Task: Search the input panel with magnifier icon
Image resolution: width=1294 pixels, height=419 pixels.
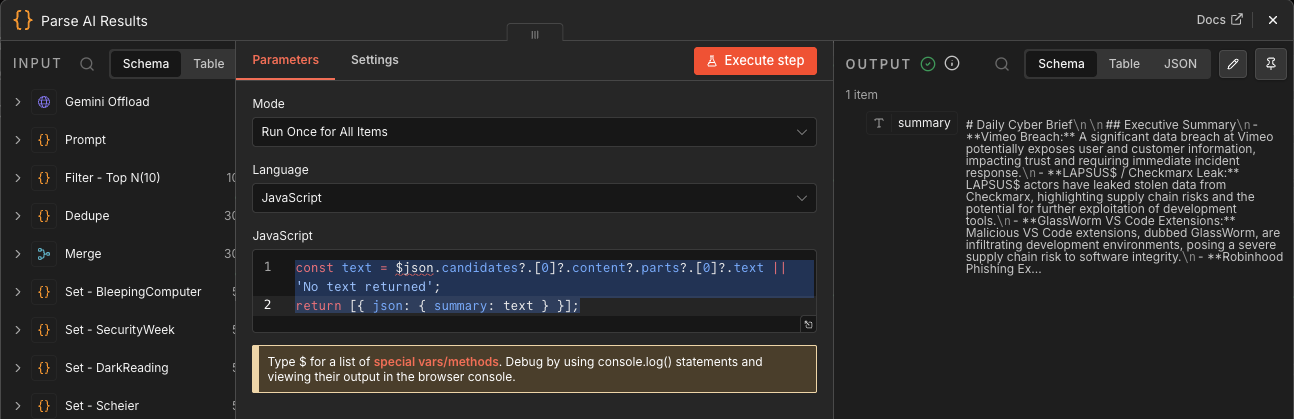Action: coord(87,64)
